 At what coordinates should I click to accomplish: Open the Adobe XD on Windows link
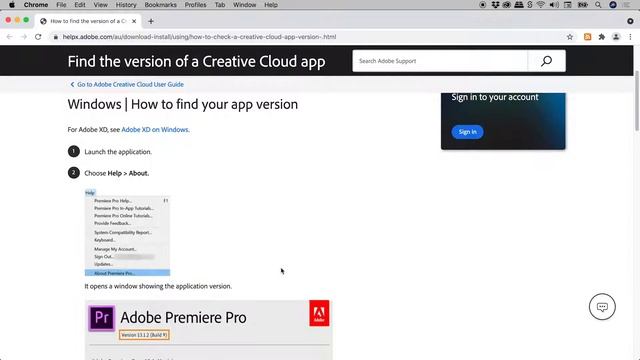pyautogui.click(x=155, y=129)
